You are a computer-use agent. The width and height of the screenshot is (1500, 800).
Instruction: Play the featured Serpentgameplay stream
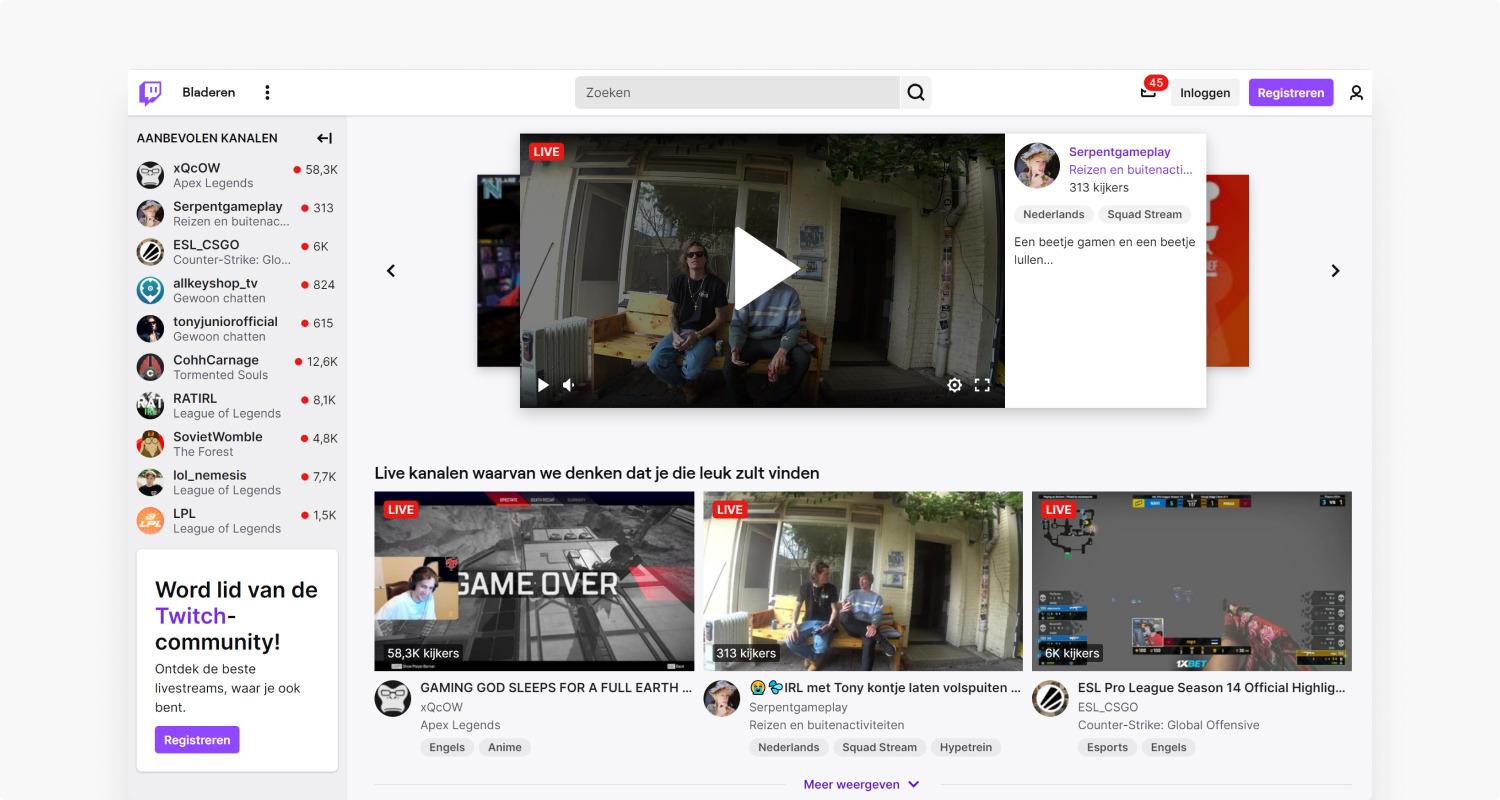pyautogui.click(x=765, y=268)
